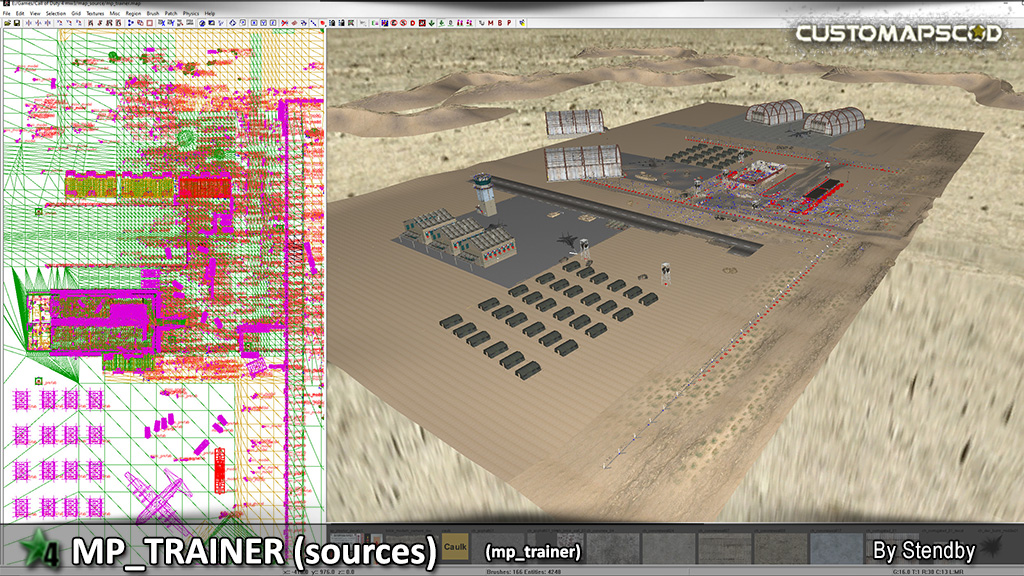
Task: Open the View menu
Action: 35,13
